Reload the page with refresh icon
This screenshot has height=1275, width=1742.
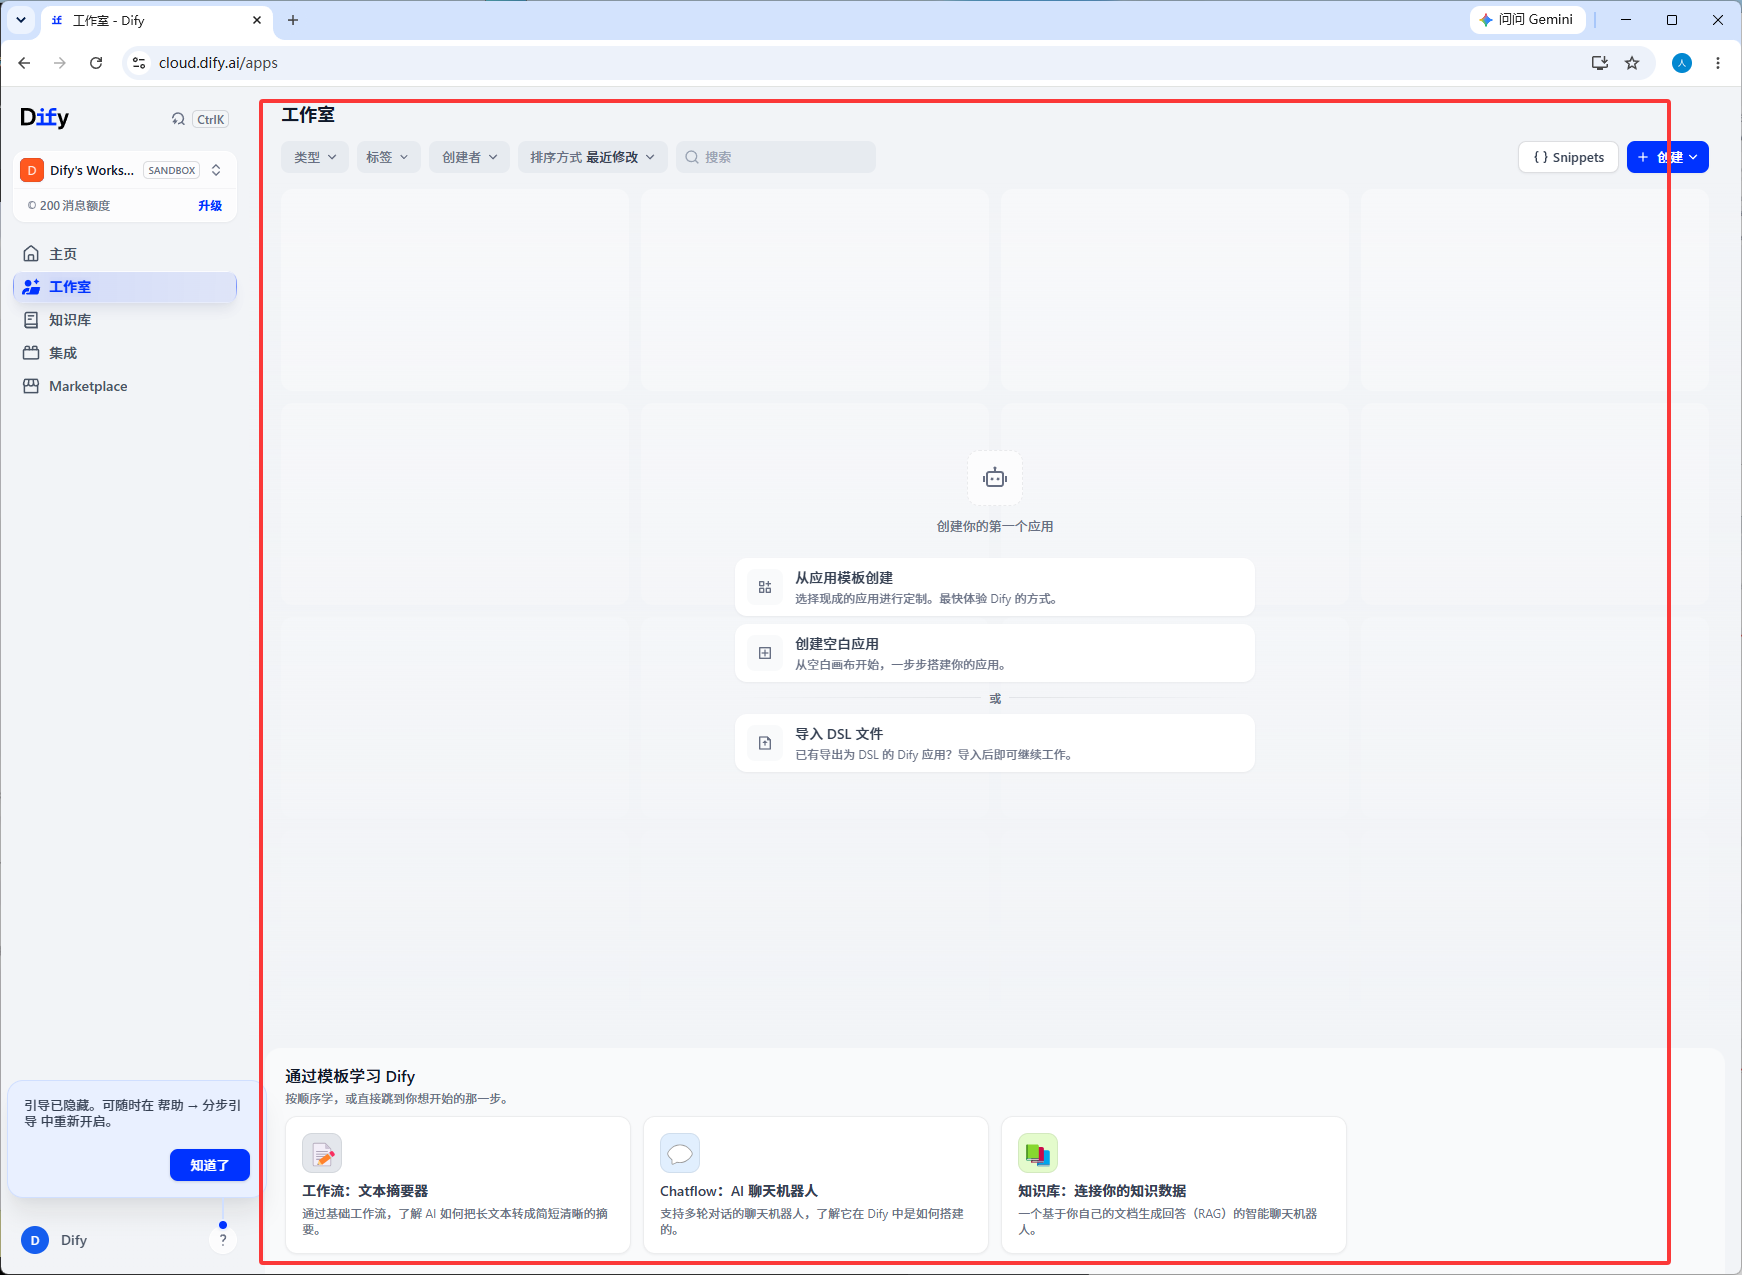pos(96,63)
